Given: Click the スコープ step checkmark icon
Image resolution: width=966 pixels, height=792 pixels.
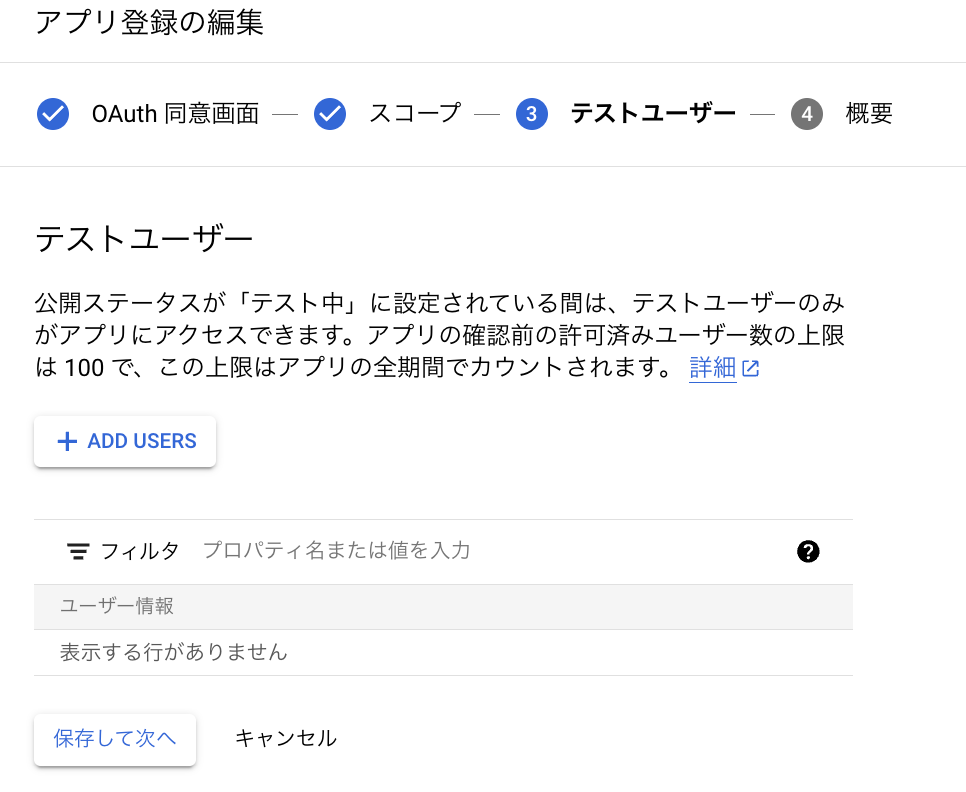Looking at the screenshot, I should [330, 114].
